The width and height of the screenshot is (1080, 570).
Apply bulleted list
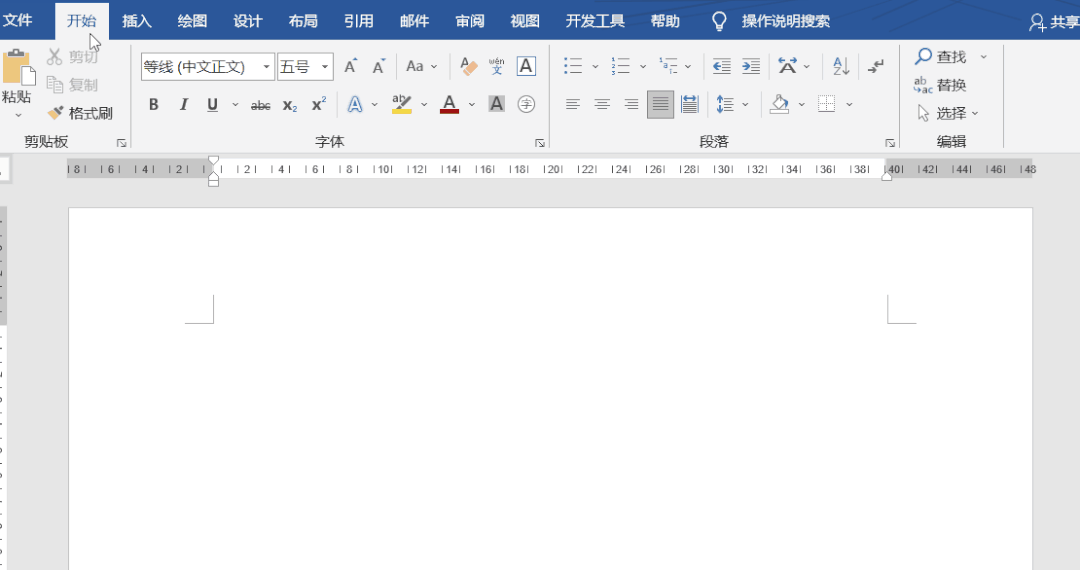point(573,66)
